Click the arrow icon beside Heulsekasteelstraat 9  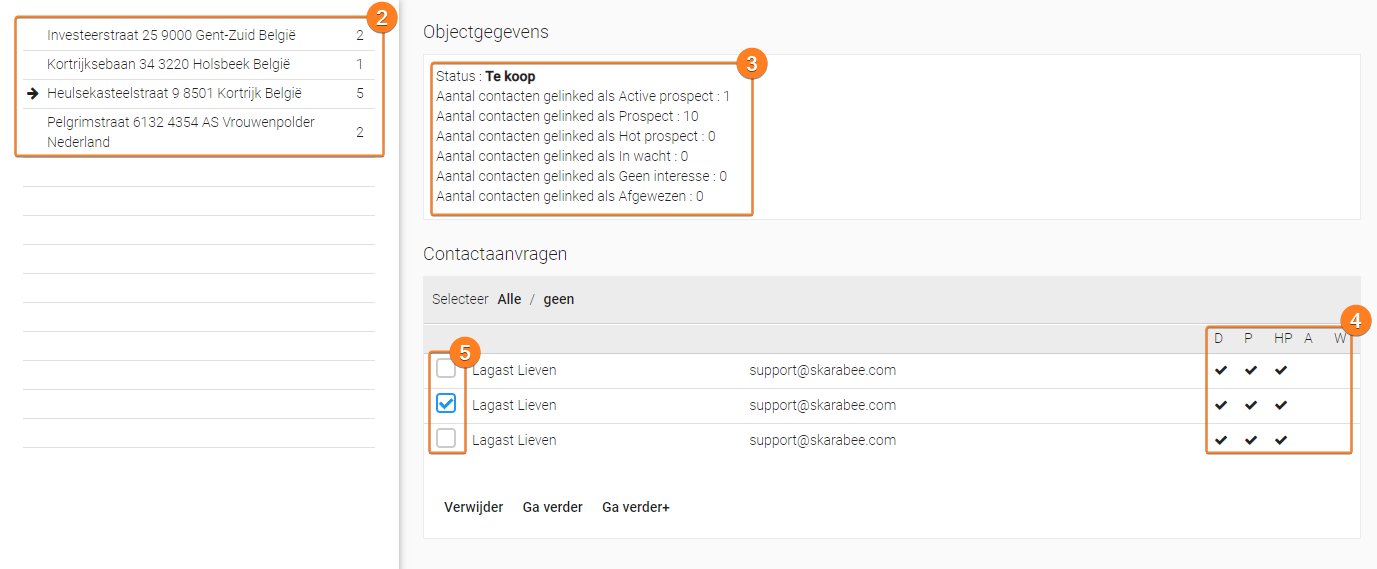pos(33,93)
